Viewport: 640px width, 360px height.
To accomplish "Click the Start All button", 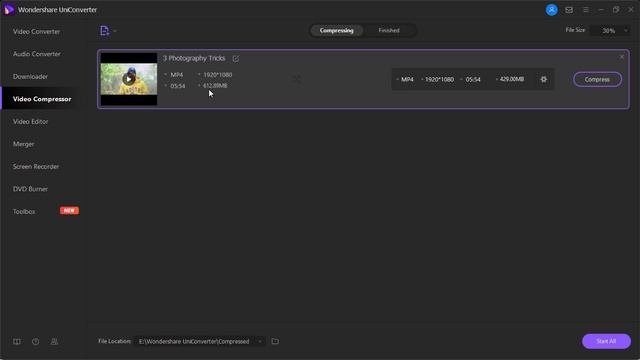I will (x=606, y=341).
